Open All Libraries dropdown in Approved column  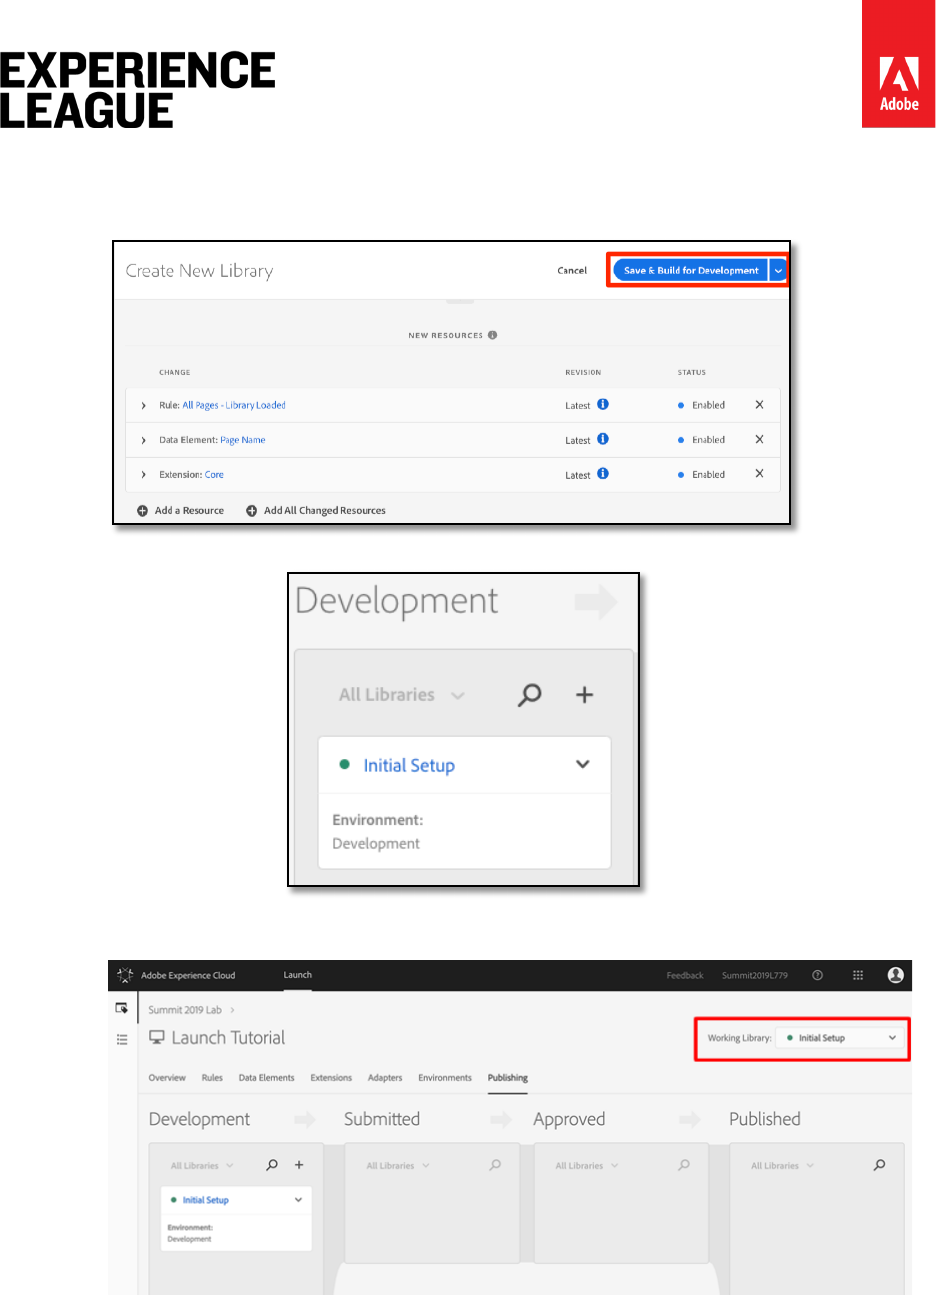click(587, 1166)
